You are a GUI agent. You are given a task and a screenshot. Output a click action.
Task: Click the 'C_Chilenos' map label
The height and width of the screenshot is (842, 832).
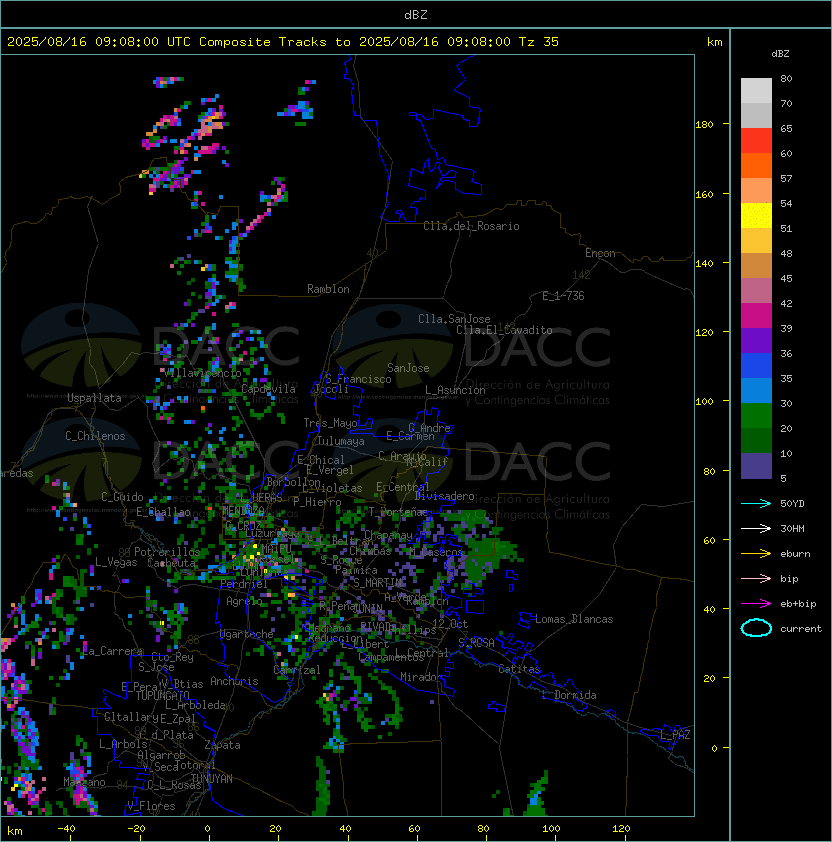(95, 436)
